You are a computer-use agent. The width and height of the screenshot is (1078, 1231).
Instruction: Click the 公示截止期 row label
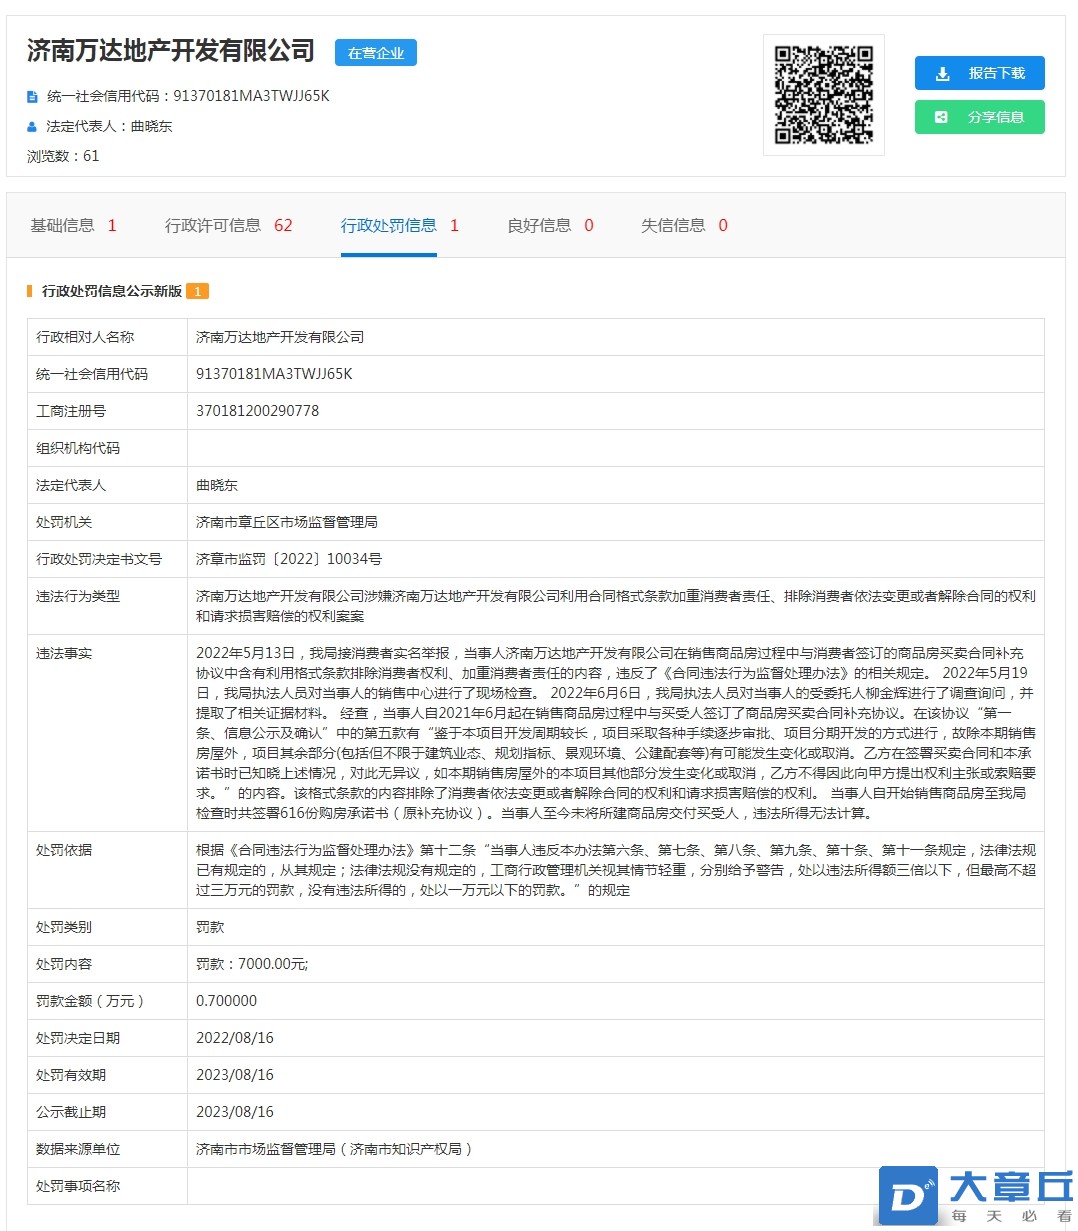coord(71,1112)
